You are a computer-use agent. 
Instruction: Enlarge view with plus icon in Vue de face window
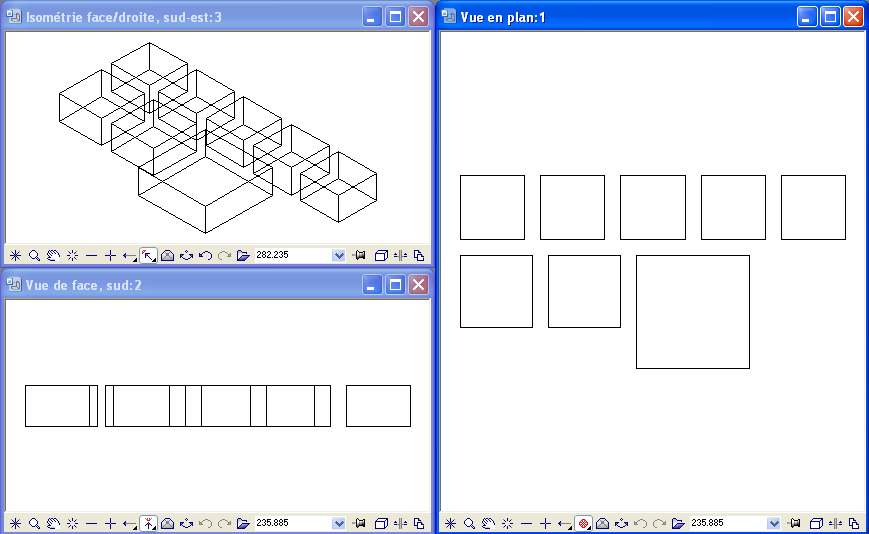[x=110, y=523]
